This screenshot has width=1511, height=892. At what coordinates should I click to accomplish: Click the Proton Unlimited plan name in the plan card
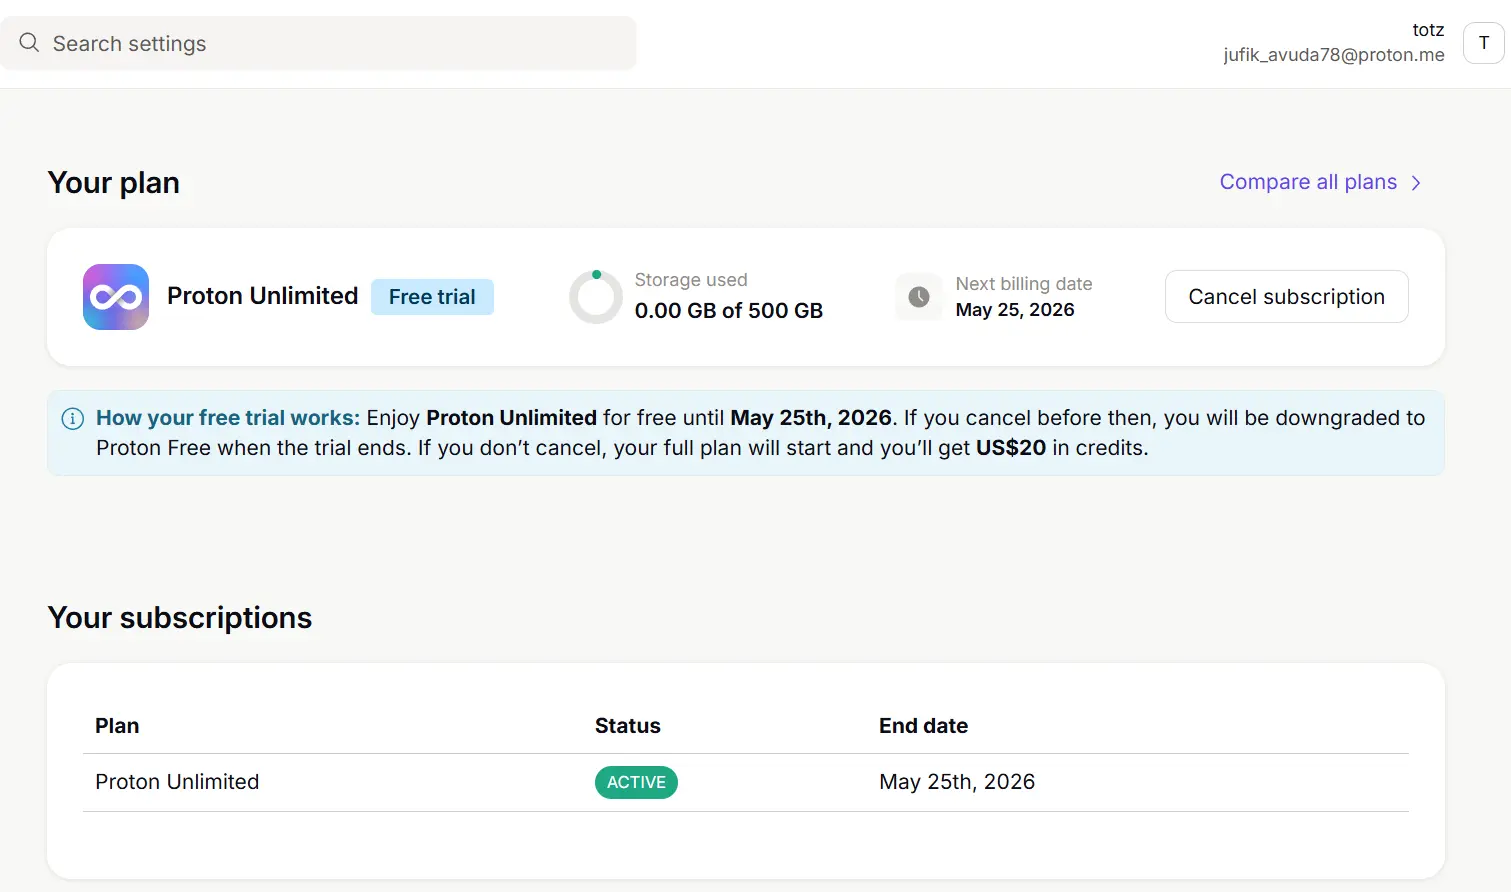coord(263,296)
